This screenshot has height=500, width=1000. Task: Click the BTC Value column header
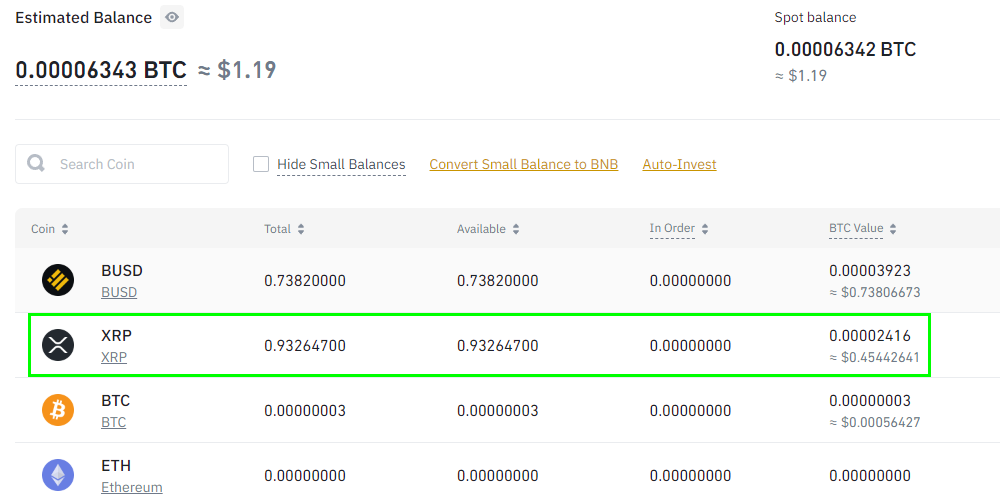(856, 229)
